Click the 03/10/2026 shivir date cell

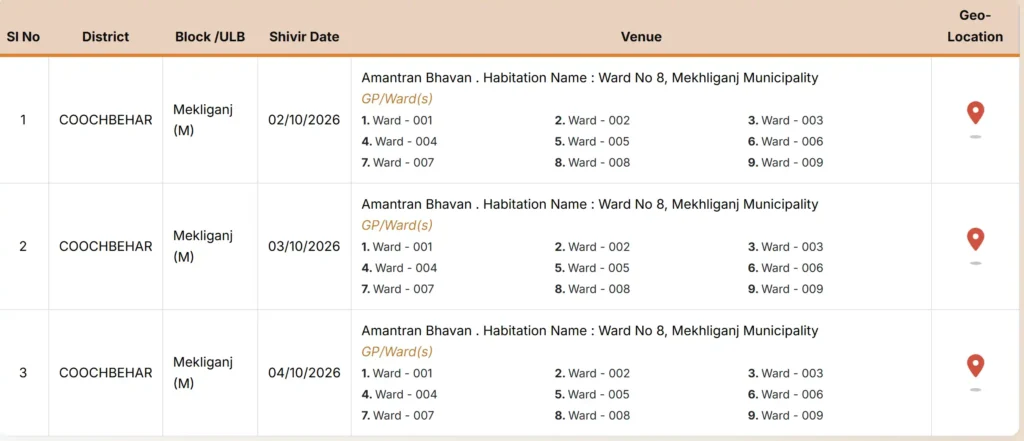pyautogui.click(x=304, y=246)
